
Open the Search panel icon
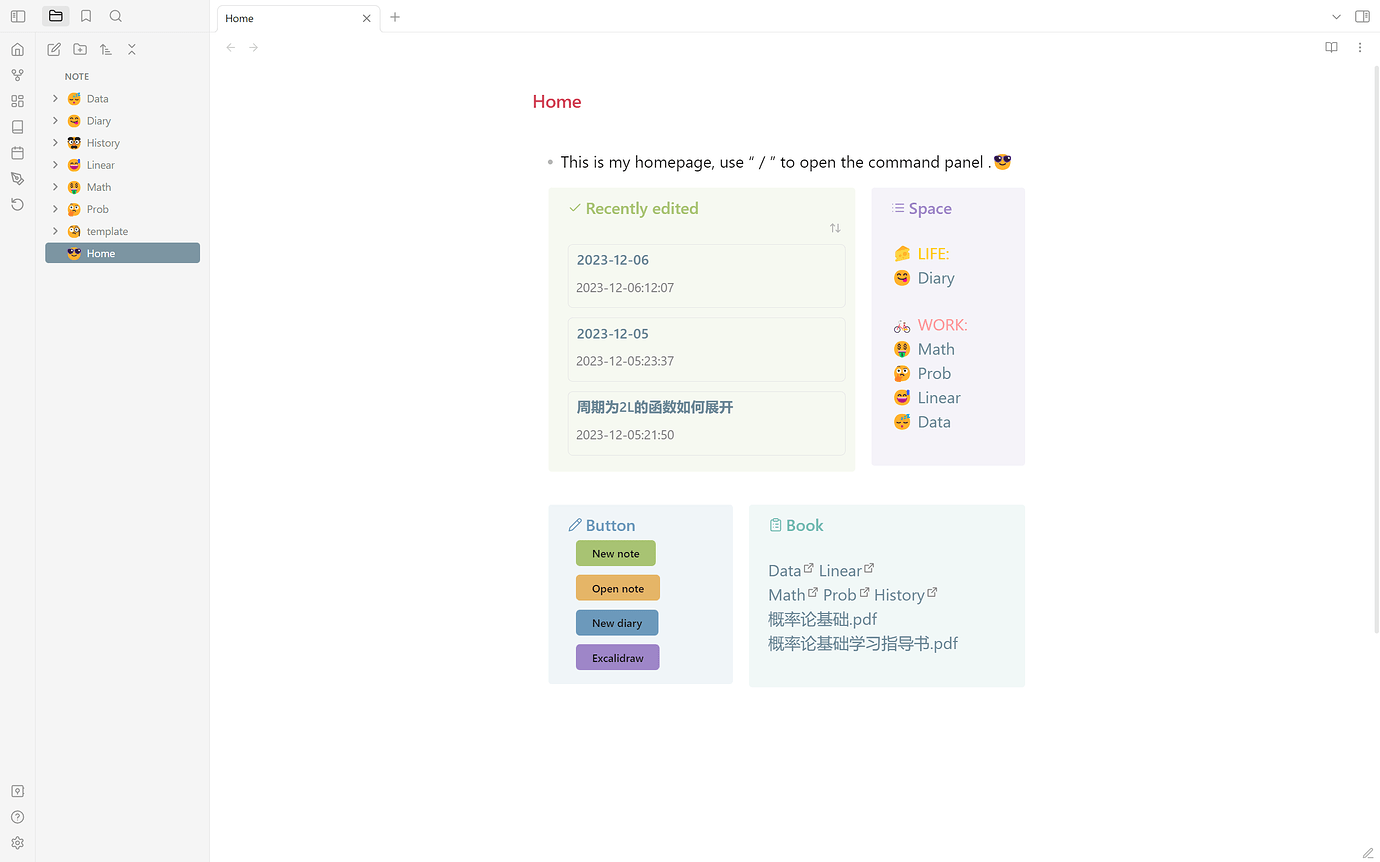[x=116, y=16]
